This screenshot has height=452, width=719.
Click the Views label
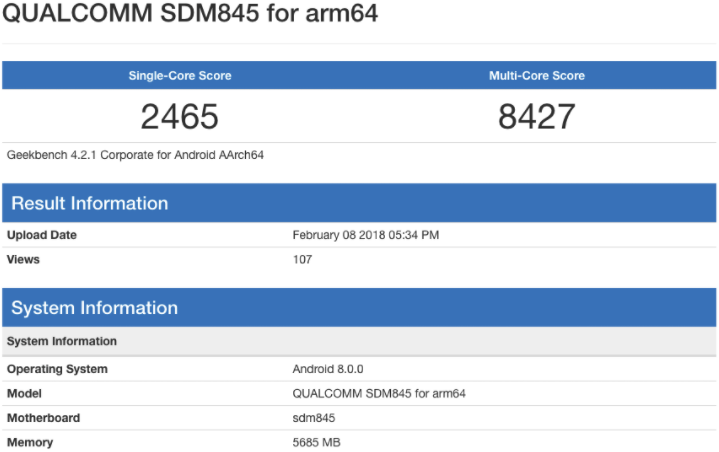[23, 259]
